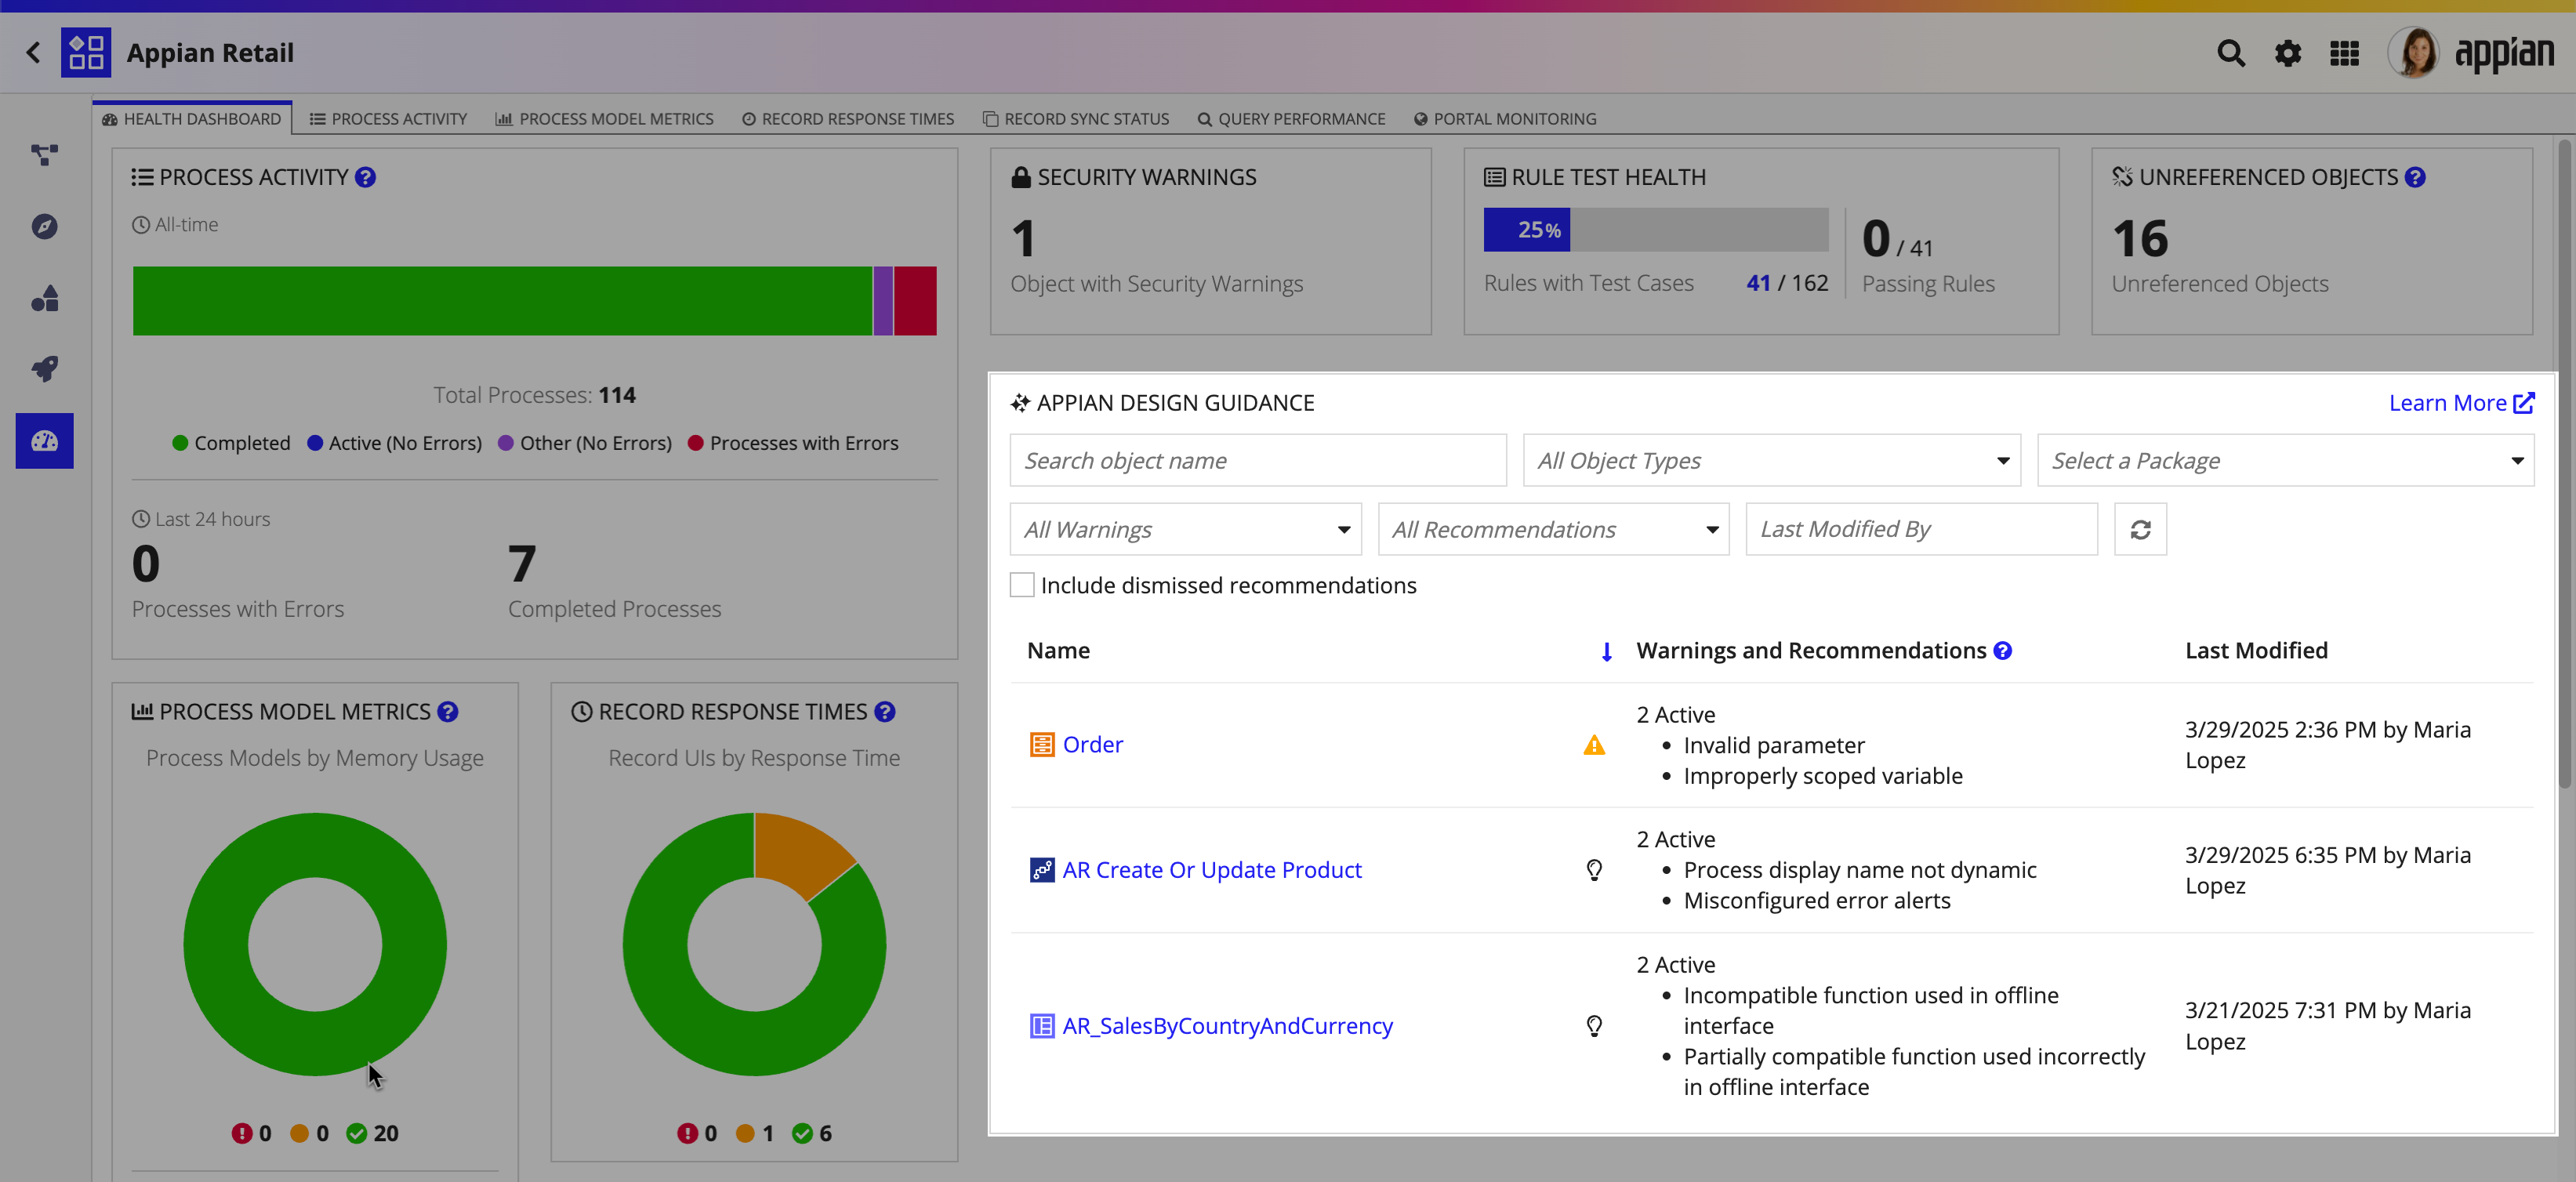2576x1182 pixels.
Task: Expand the All Recommendations dropdown
Action: tap(1553, 529)
